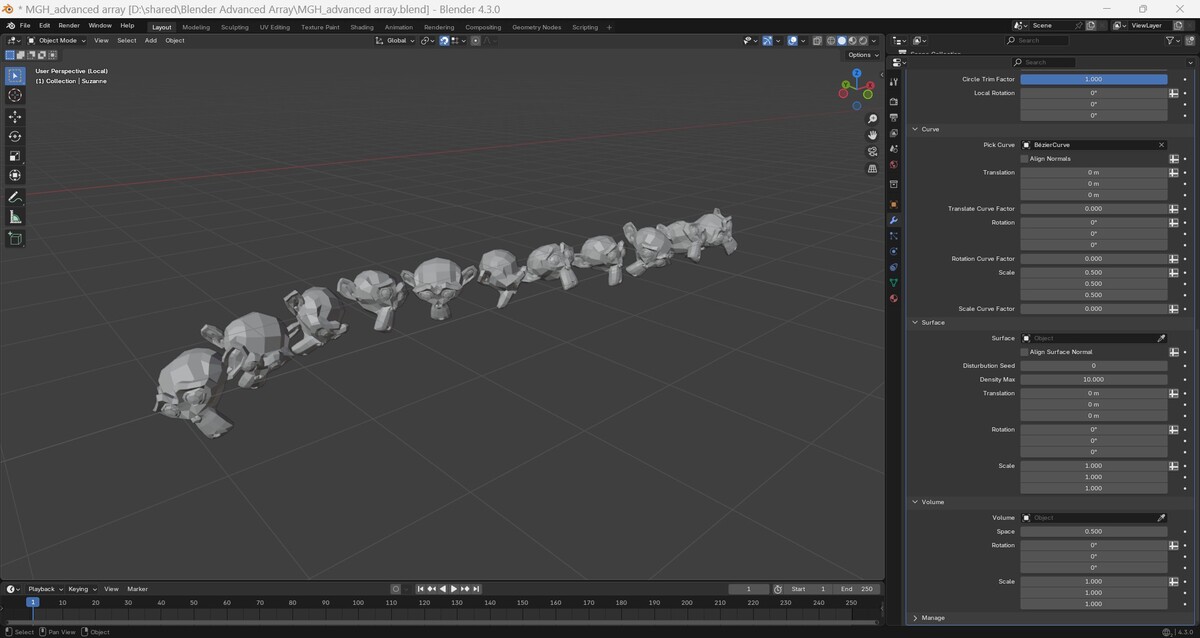
Task: Switch to solid viewport shading
Action: pos(842,41)
